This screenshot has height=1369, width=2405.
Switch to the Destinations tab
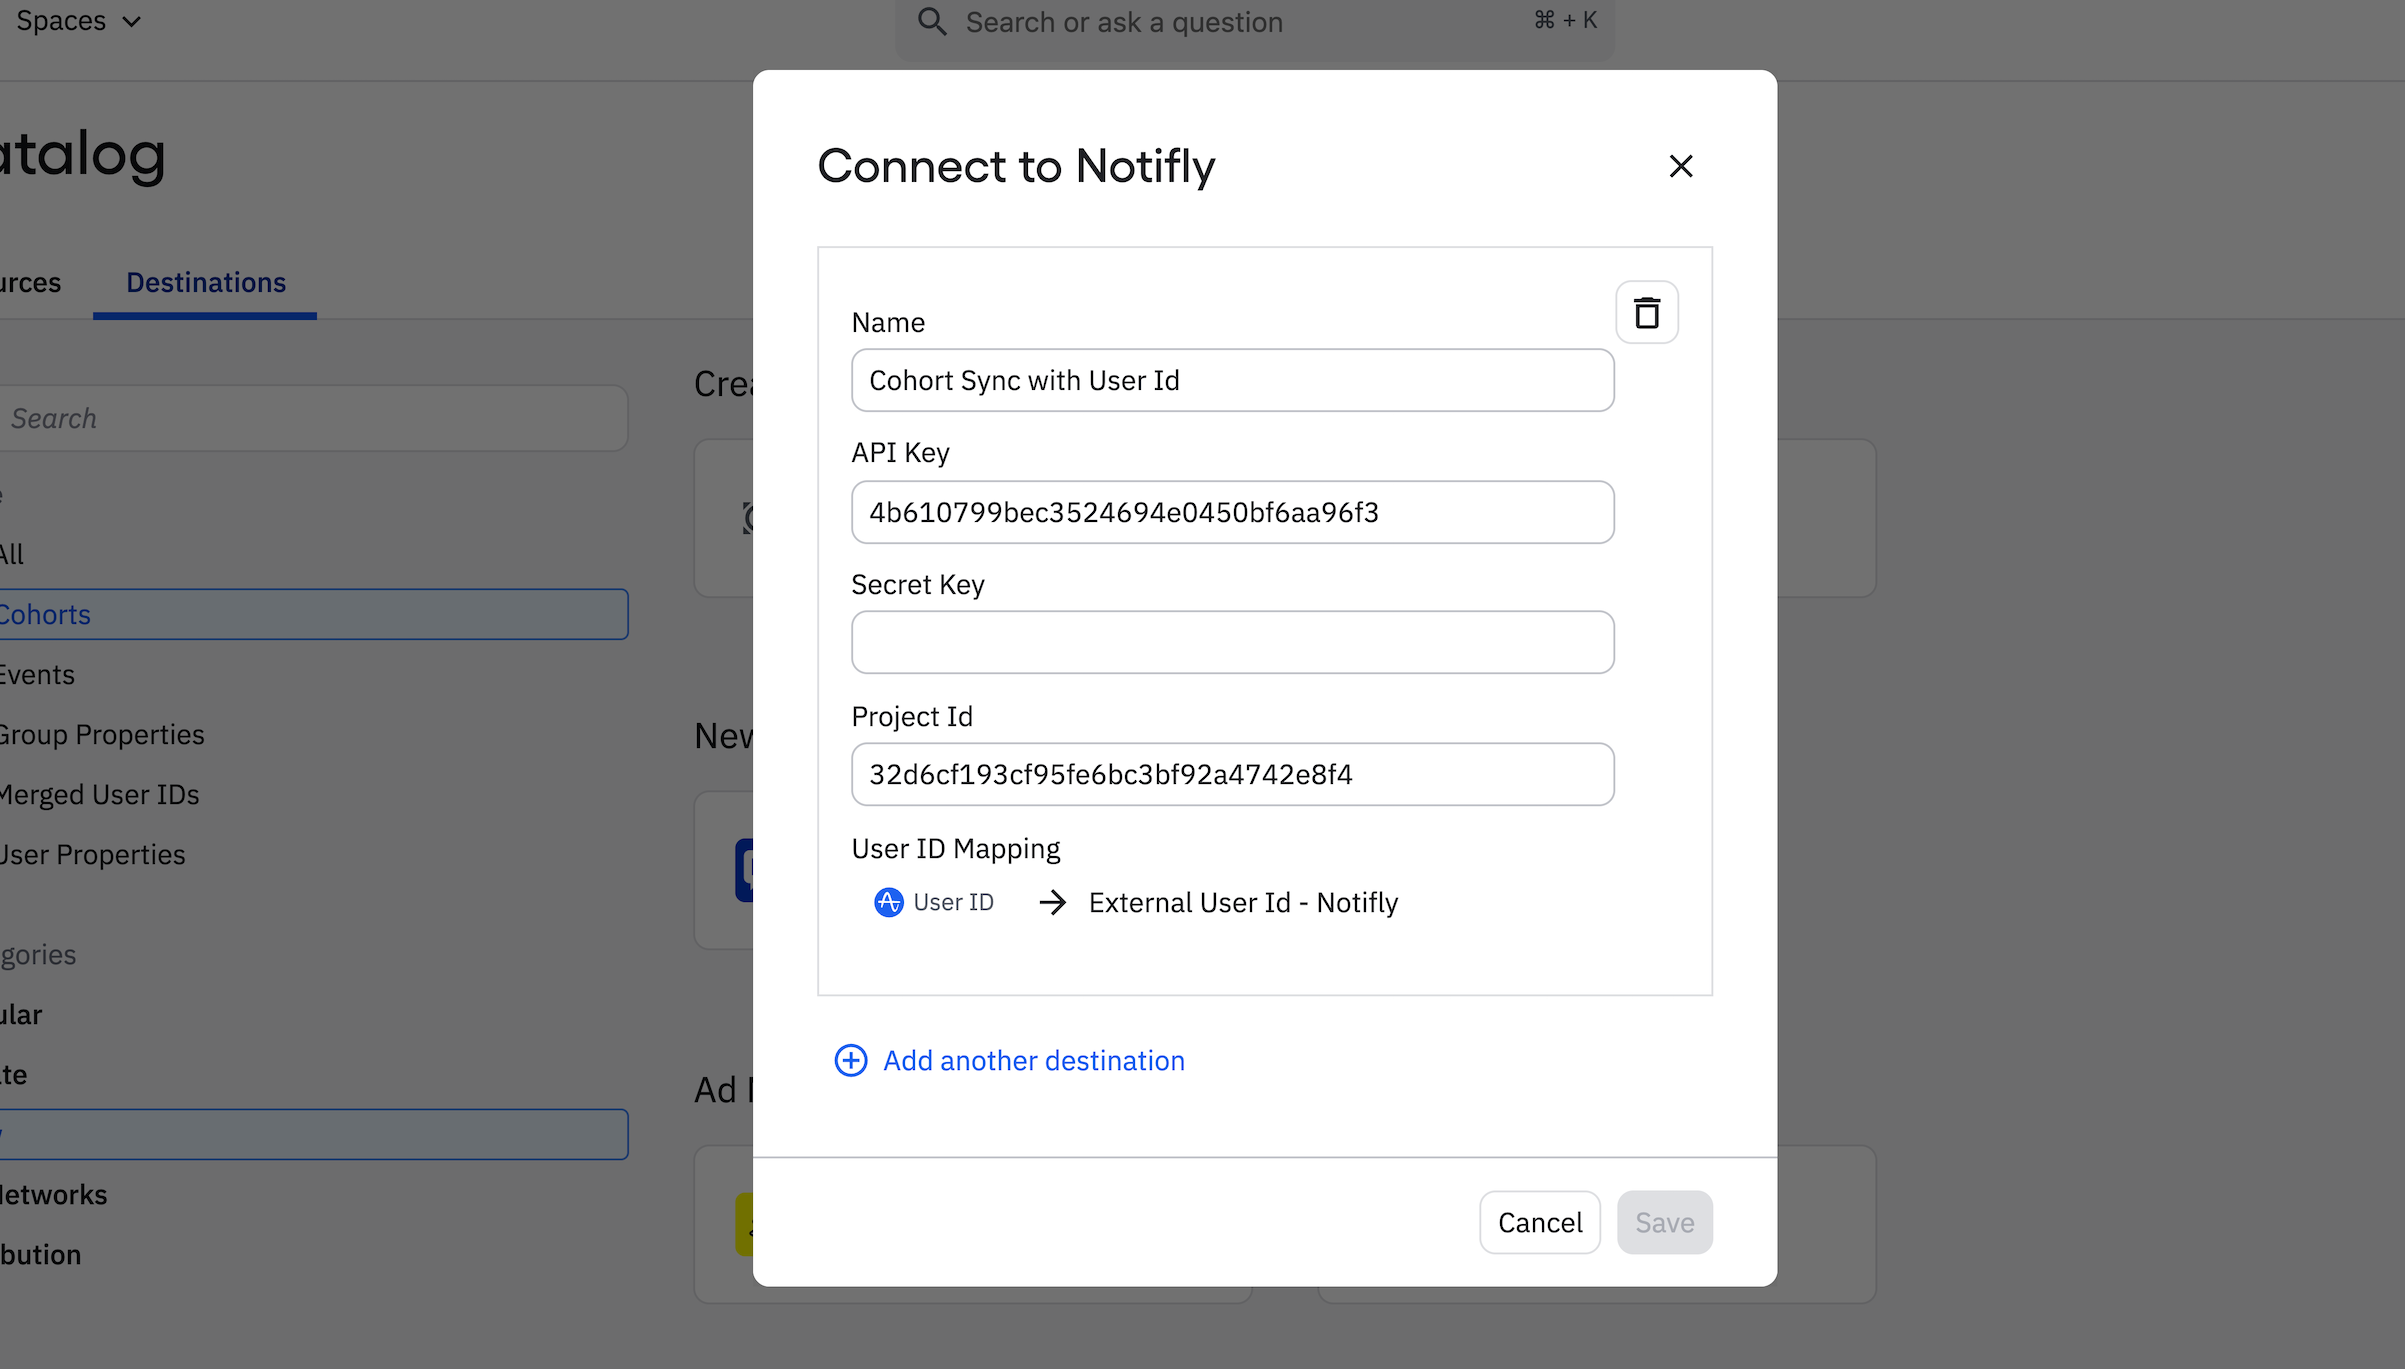pyautogui.click(x=204, y=282)
